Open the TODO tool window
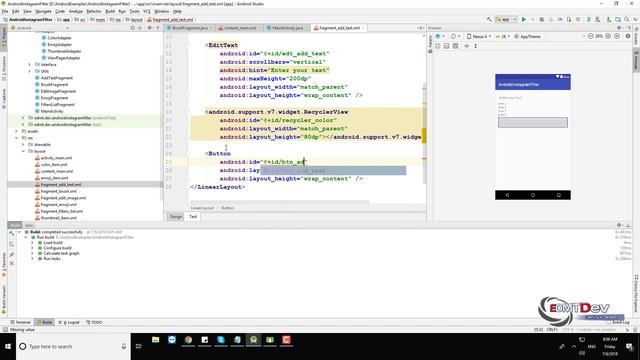Viewport: 640px width, 360px height. (94, 322)
